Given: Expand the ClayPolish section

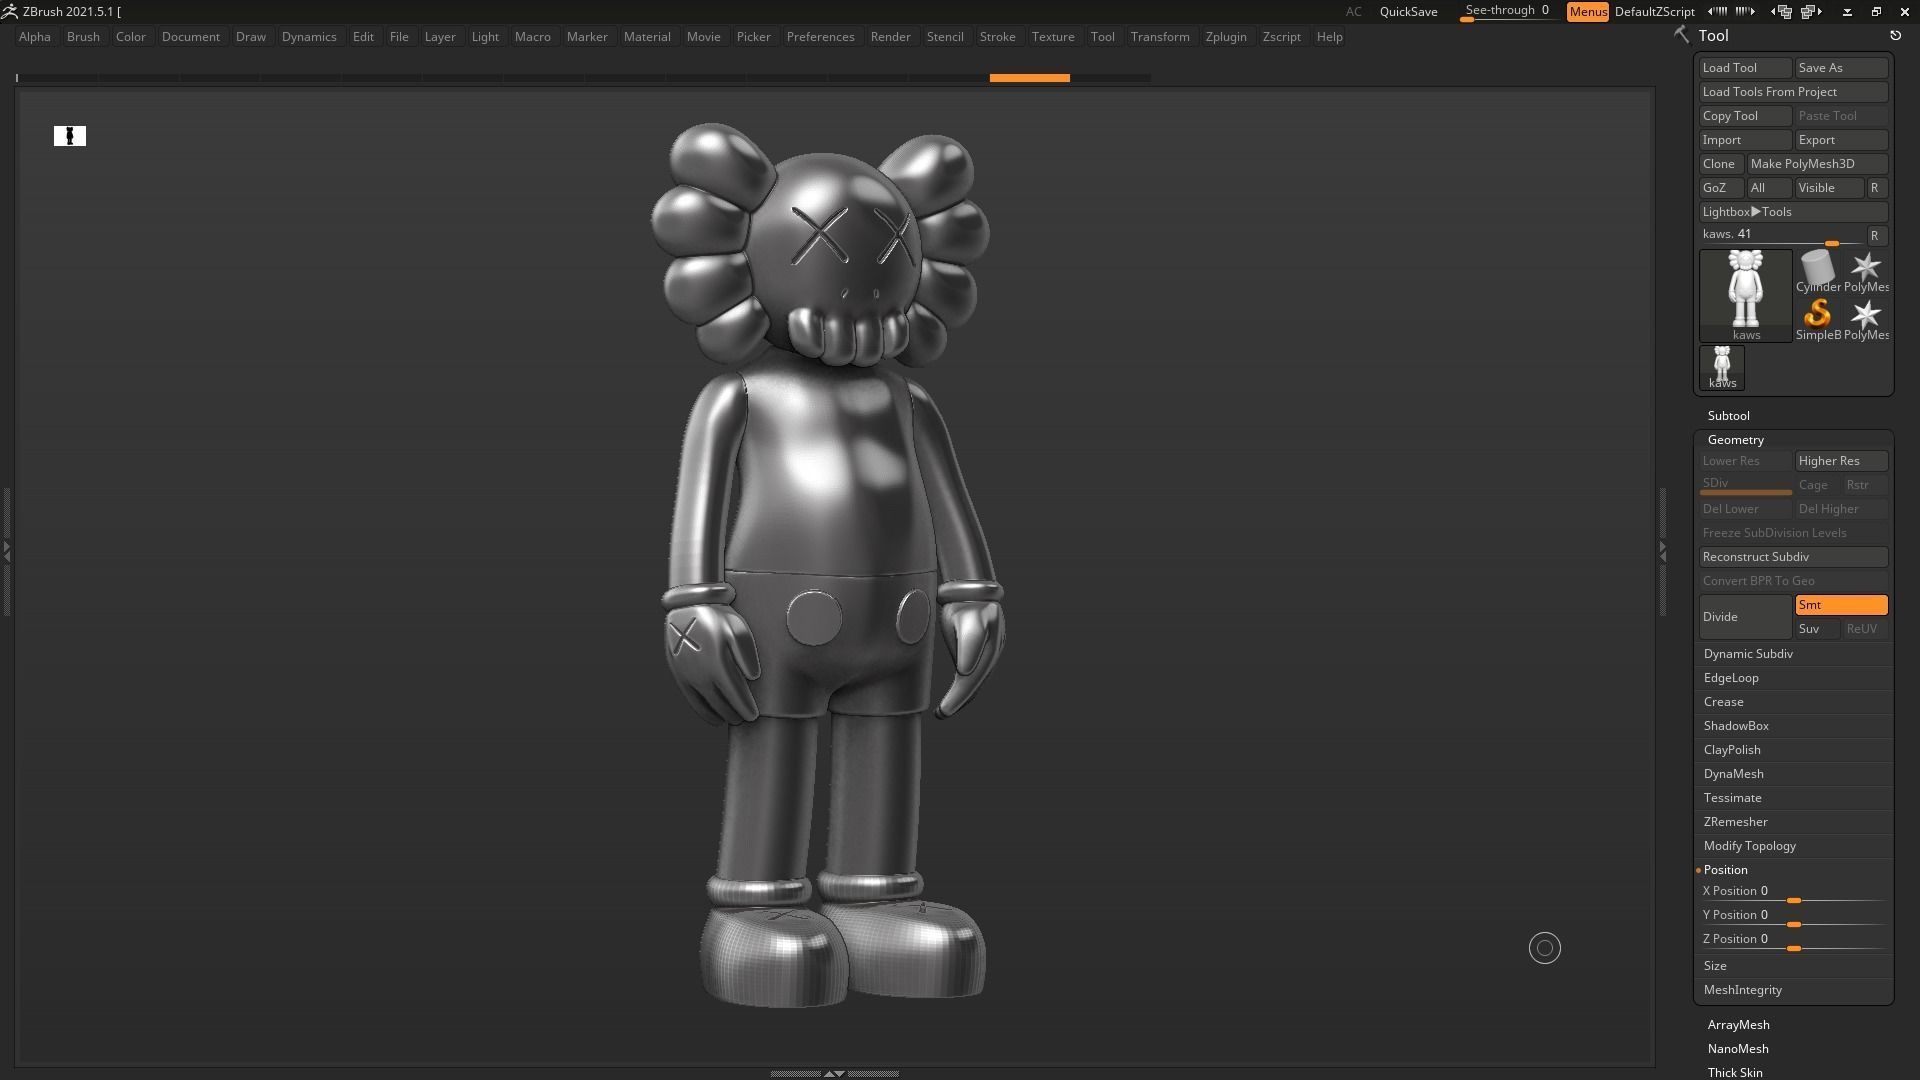Looking at the screenshot, I should point(1732,750).
